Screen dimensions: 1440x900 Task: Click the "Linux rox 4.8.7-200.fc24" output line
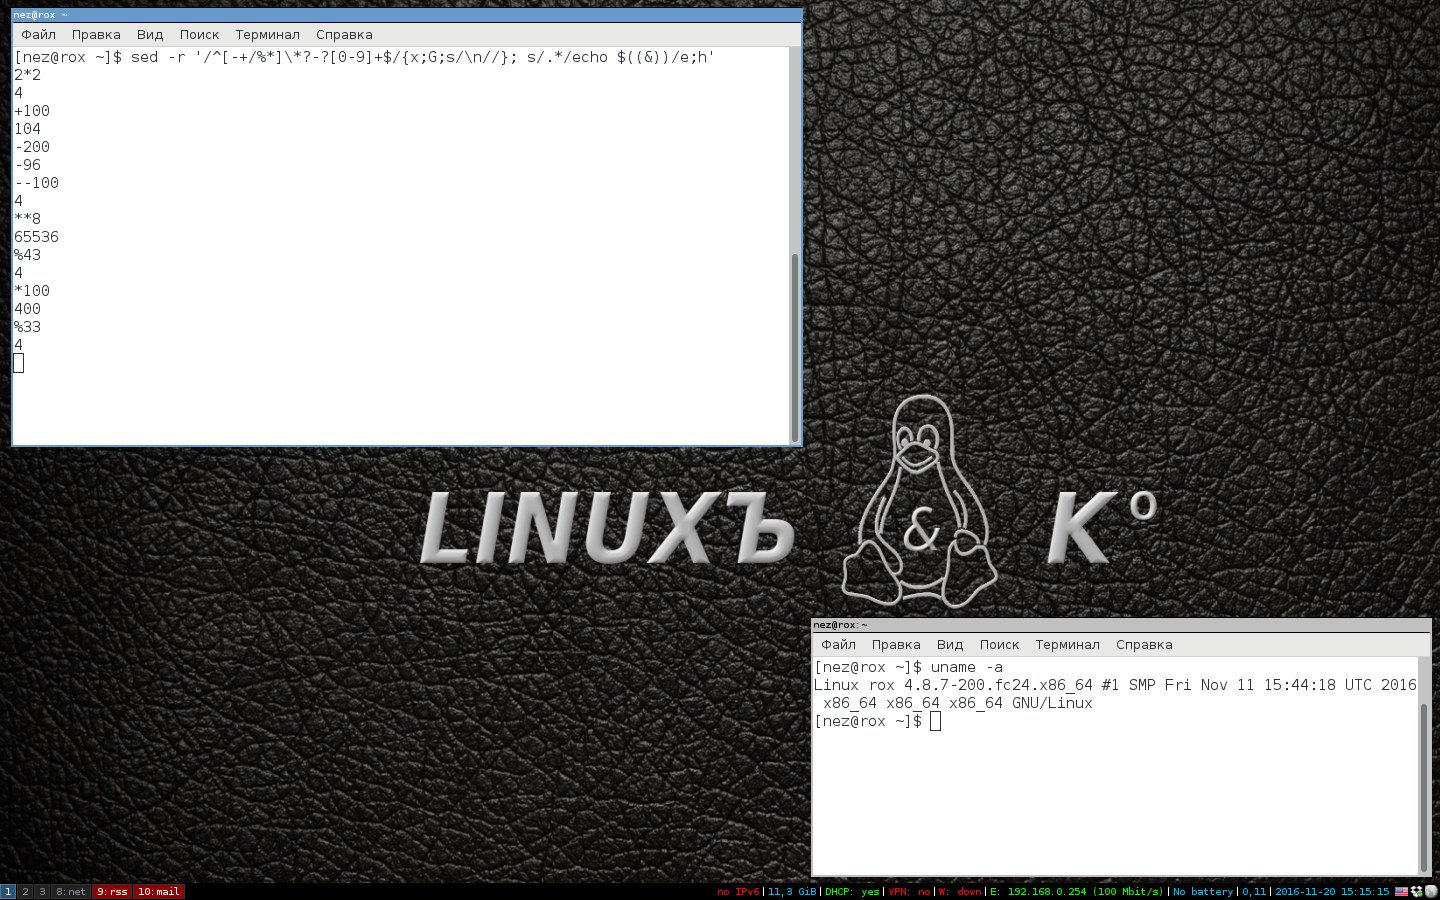pyautogui.click(x=1115, y=685)
